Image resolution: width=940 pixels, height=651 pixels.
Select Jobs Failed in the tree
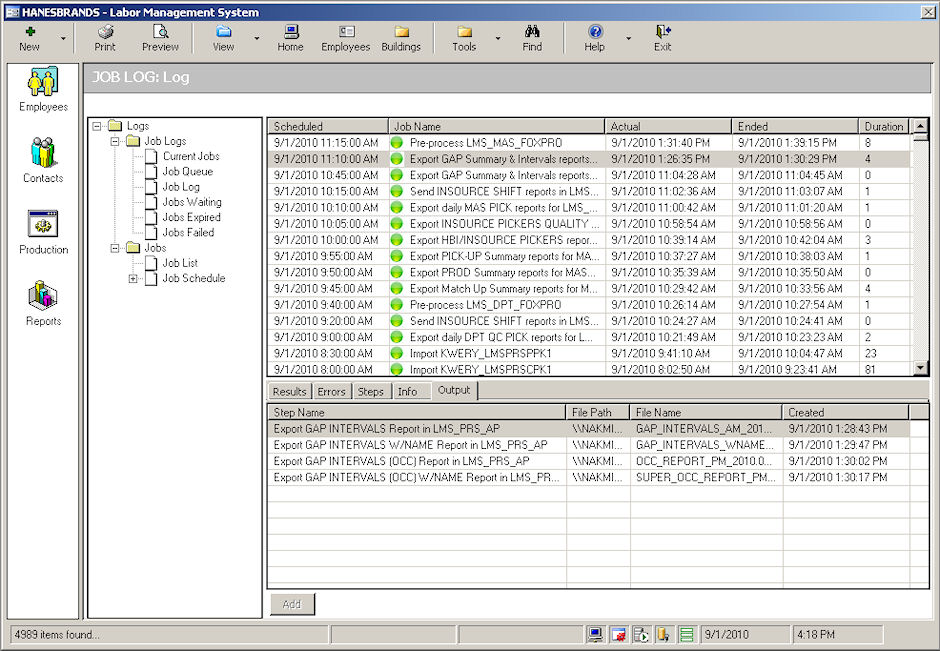pos(188,232)
